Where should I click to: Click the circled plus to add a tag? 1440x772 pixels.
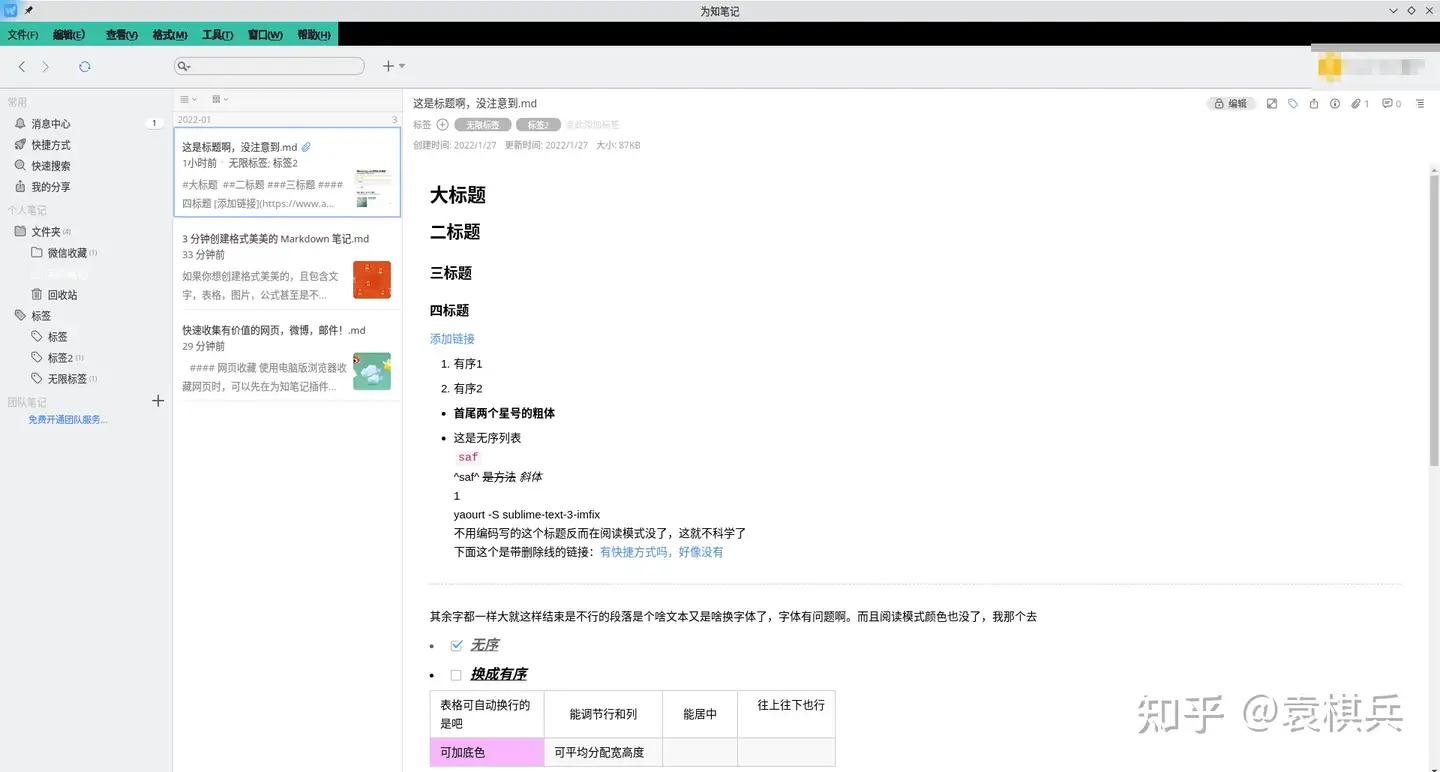click(x=443, y=125)
